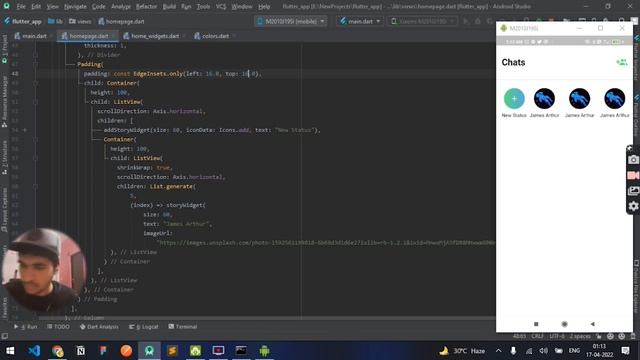
Task: Tap the third James Arthur story avatar
Action: [614, 98]
